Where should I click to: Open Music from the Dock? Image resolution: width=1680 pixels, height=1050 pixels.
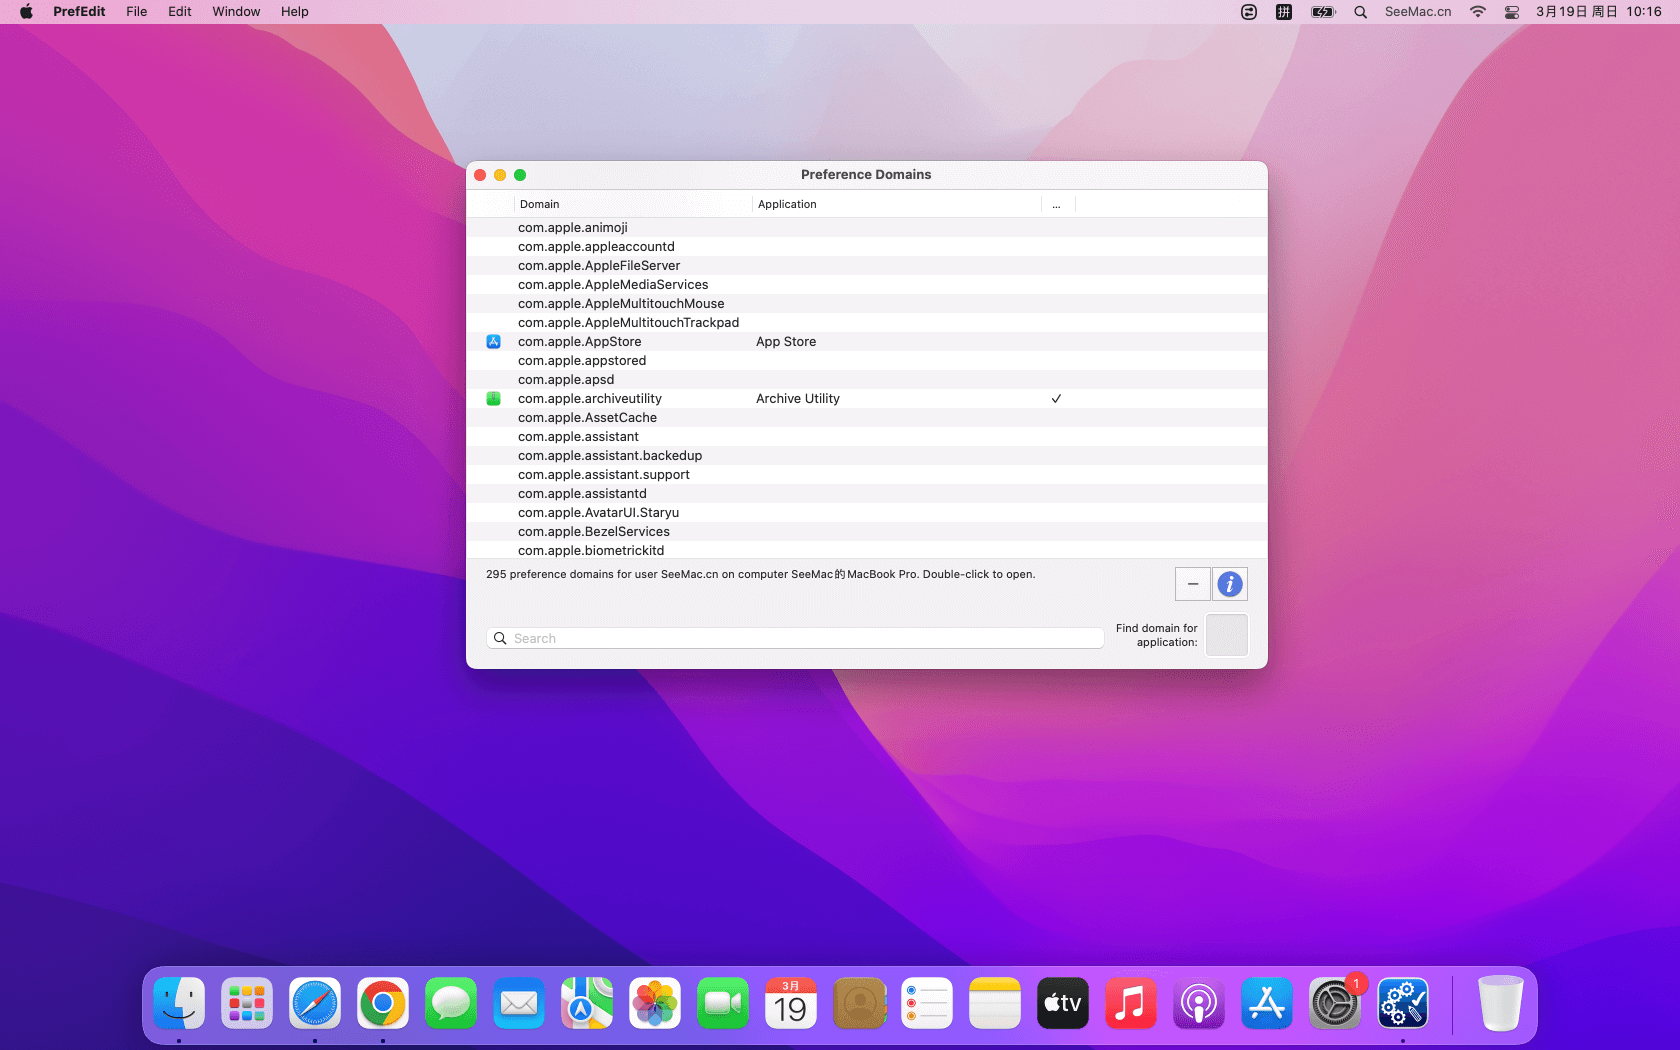[1131, 1003]
